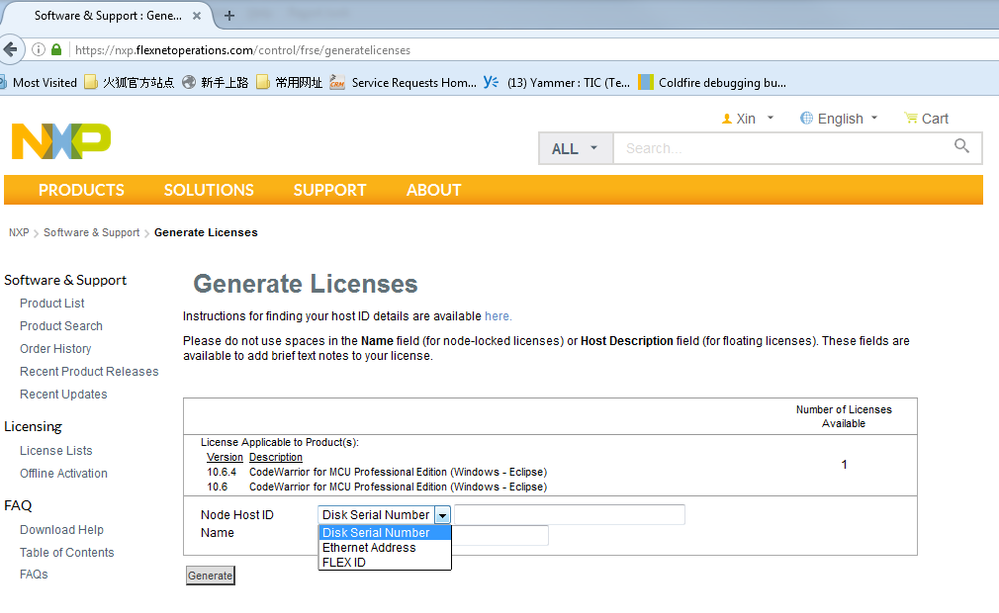This screenshot has width=999, height=613.
Task: Go to Software & Support breadcrumb link
Action: coord(91,233)
